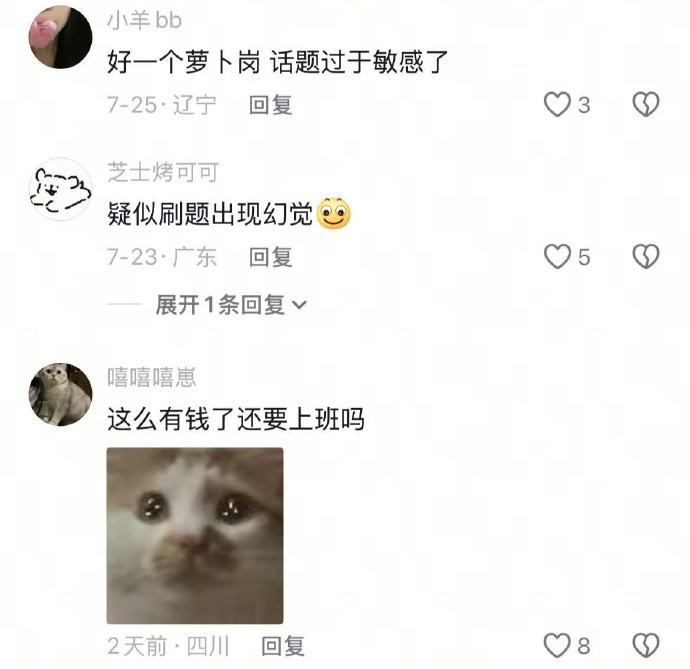Like the comment by 芝士烤可可
The width and height of the screenshot is (690, 669).
point(557,257)
